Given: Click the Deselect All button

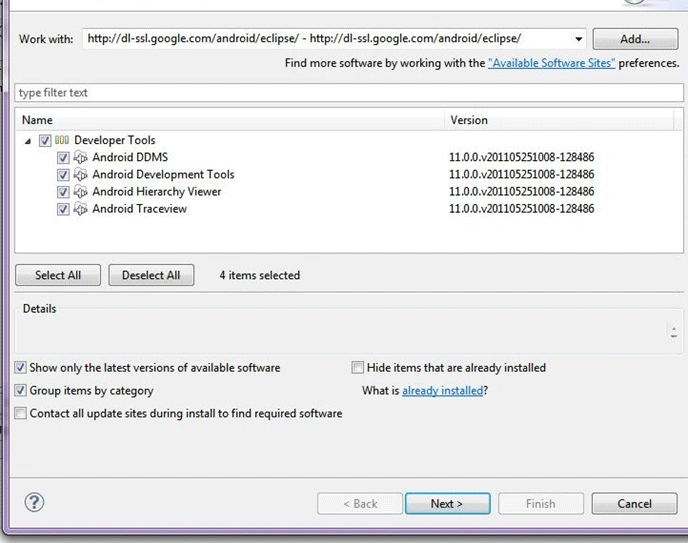Looking at the screenshot, I should [x=151, y=275].
